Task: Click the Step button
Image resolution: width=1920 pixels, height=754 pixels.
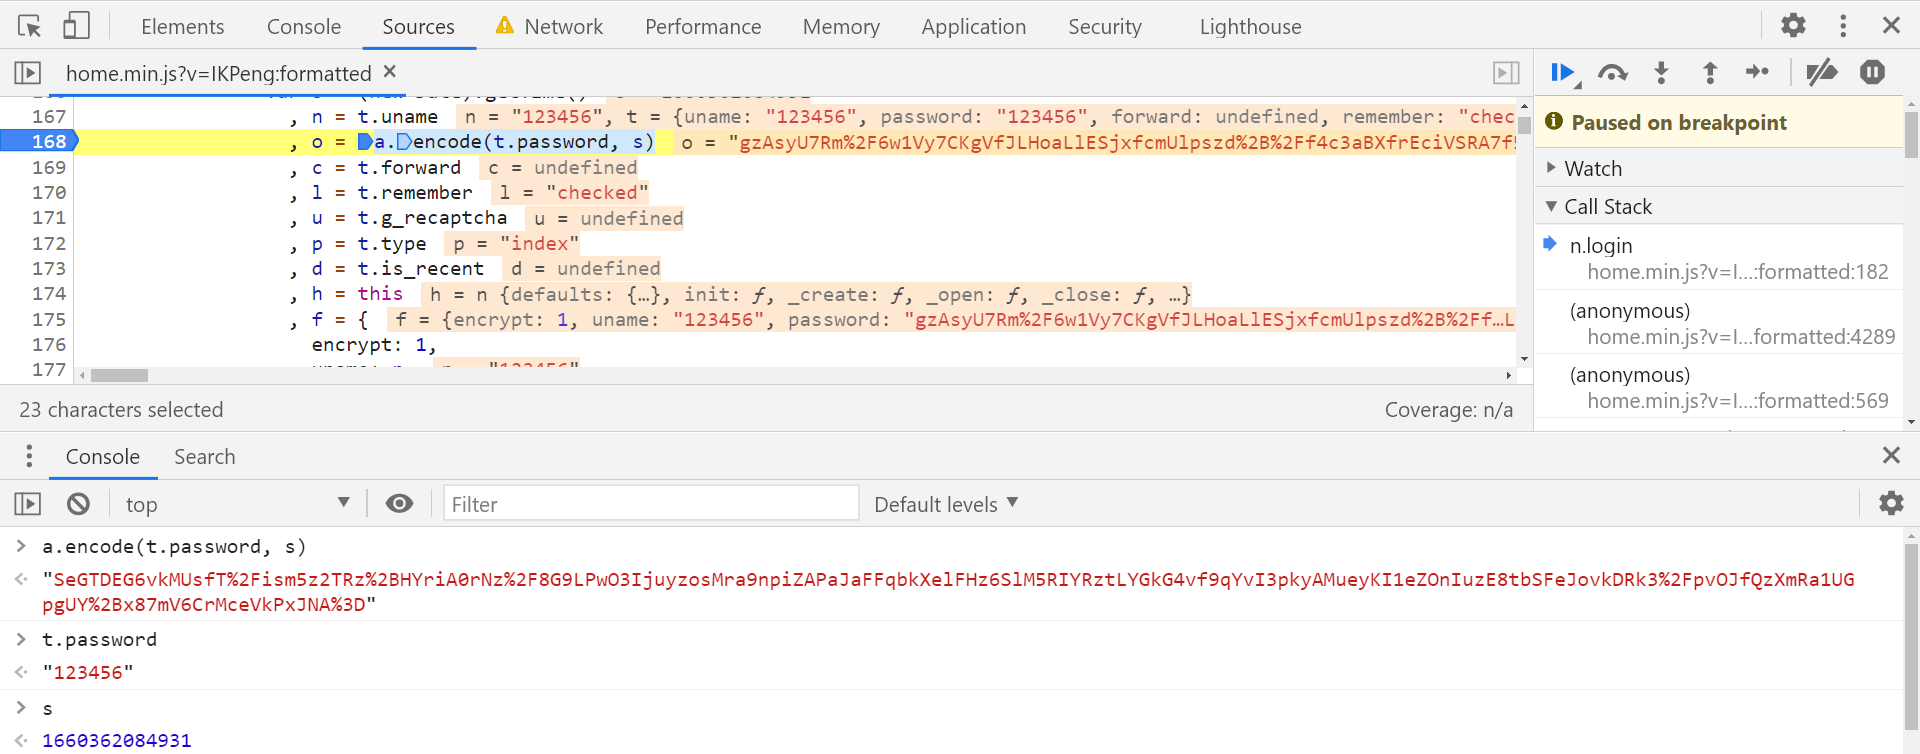Action: 1757,72
